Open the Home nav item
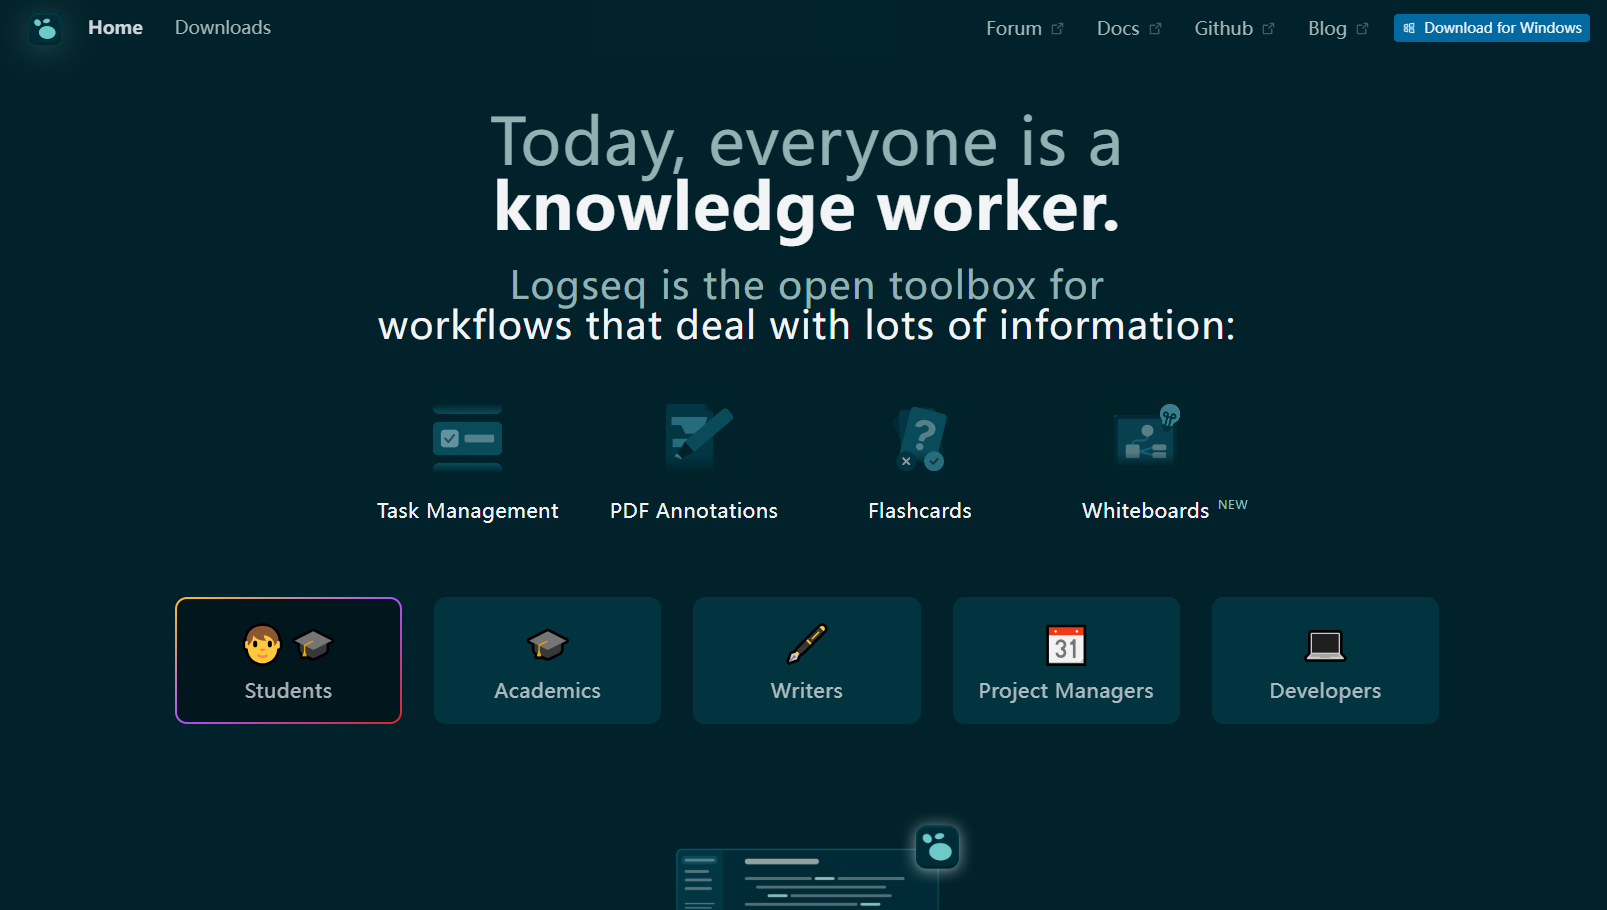 pos(115,28)
